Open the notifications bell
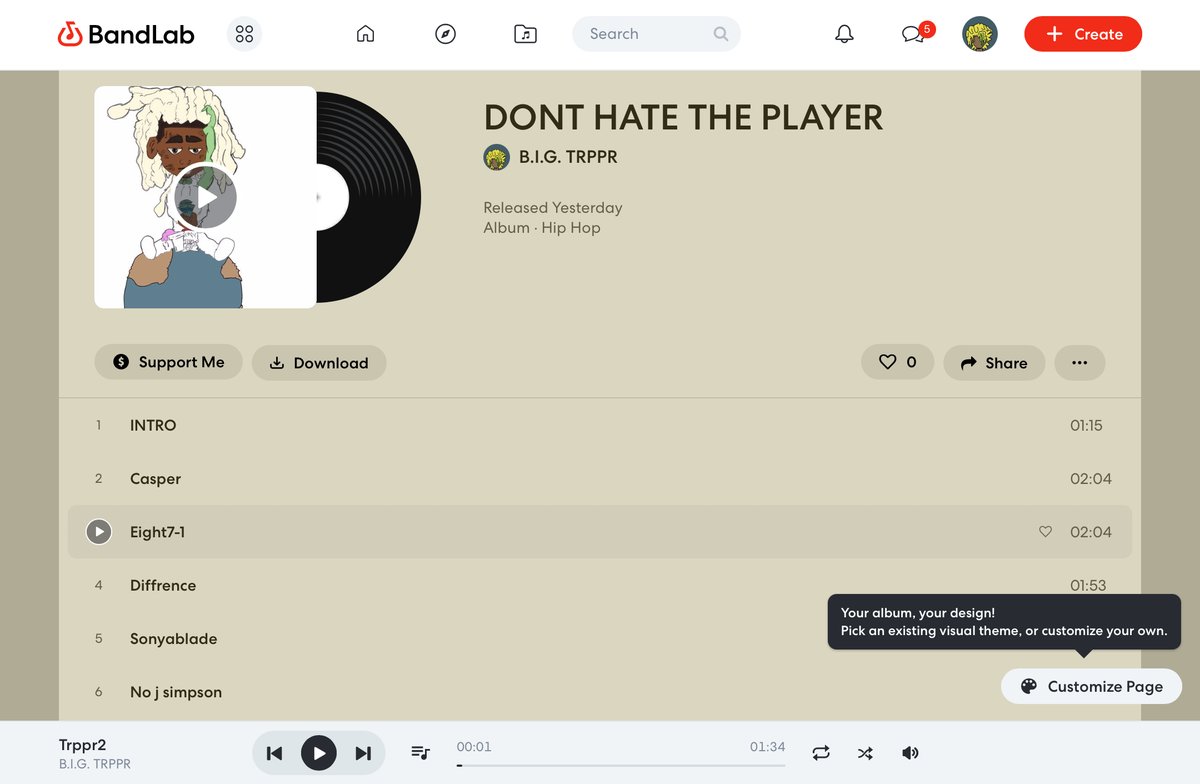 coord(845,34)
